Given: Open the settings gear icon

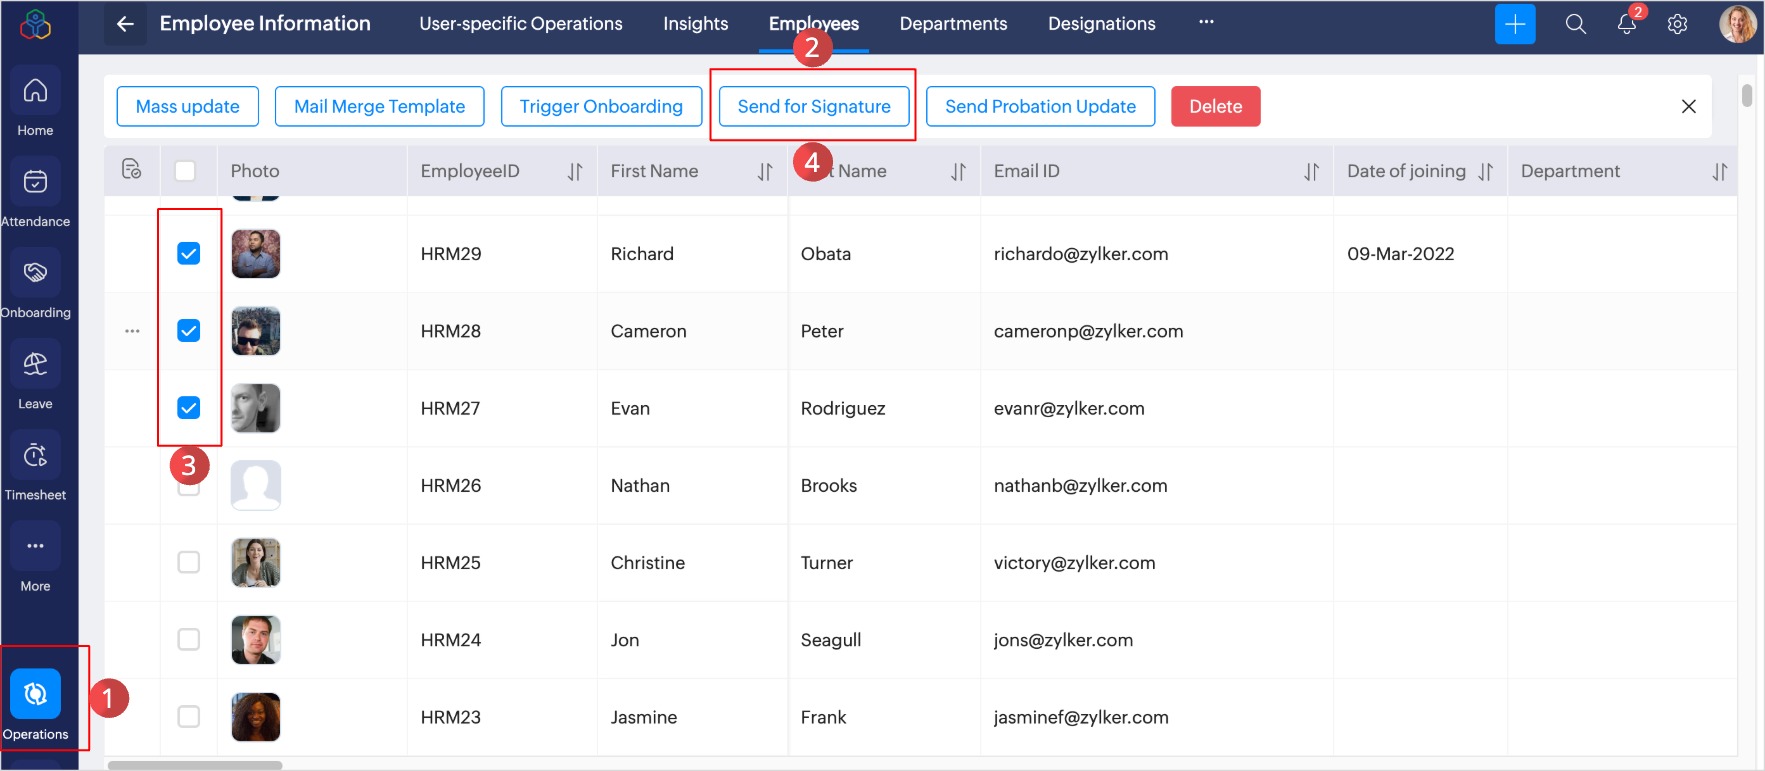Looking at the screenshot, I should pos(1677,24).
